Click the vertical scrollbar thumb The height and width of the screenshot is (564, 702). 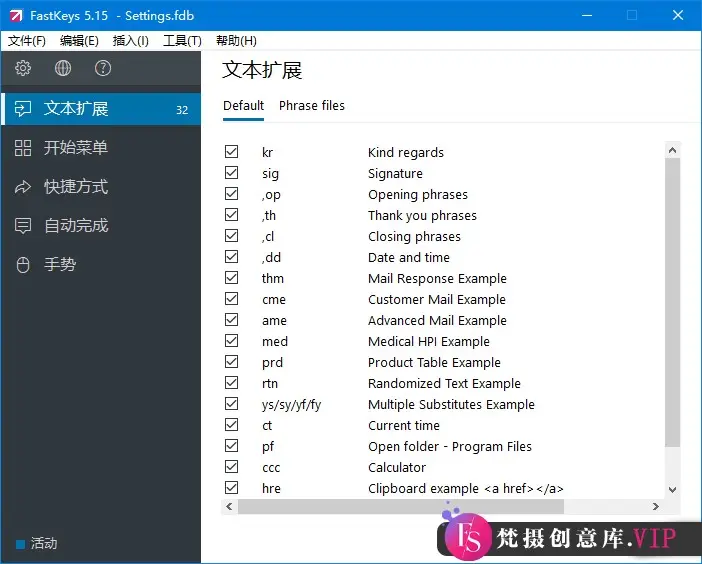tap(672, 302)
